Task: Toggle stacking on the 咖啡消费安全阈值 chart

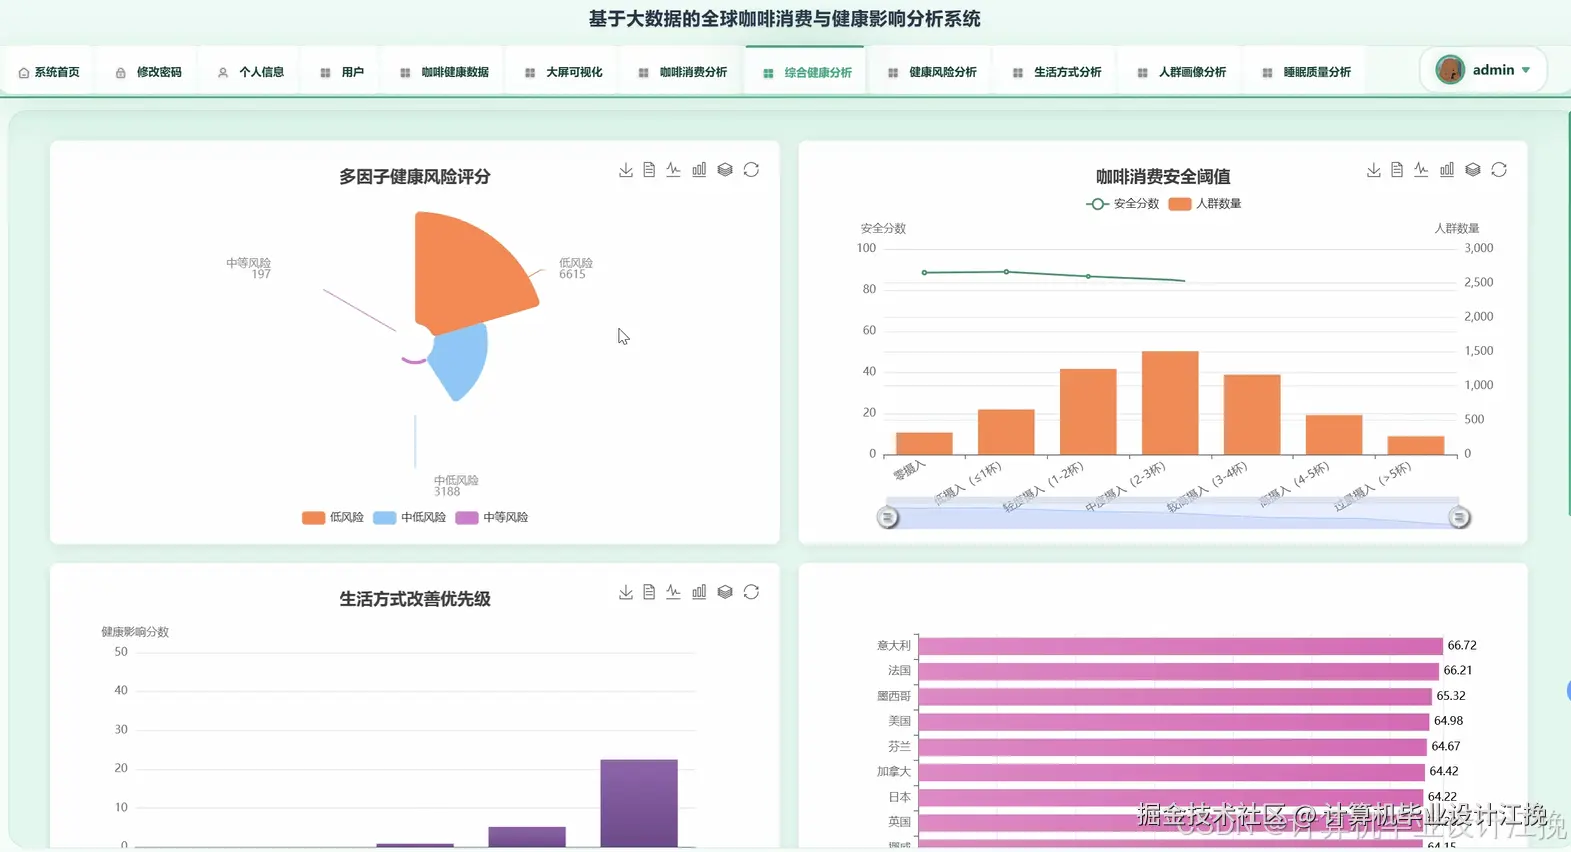Action: (1473, 170)
